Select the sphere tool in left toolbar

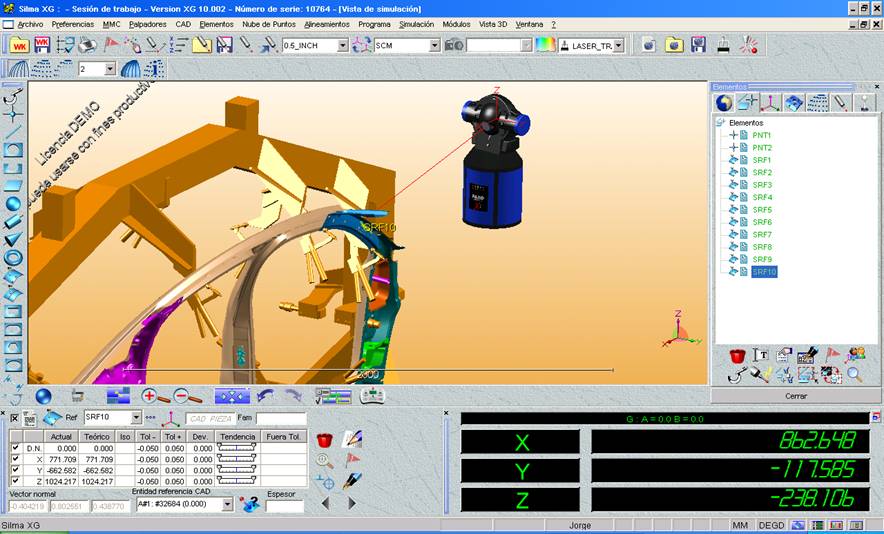(13, 204)
